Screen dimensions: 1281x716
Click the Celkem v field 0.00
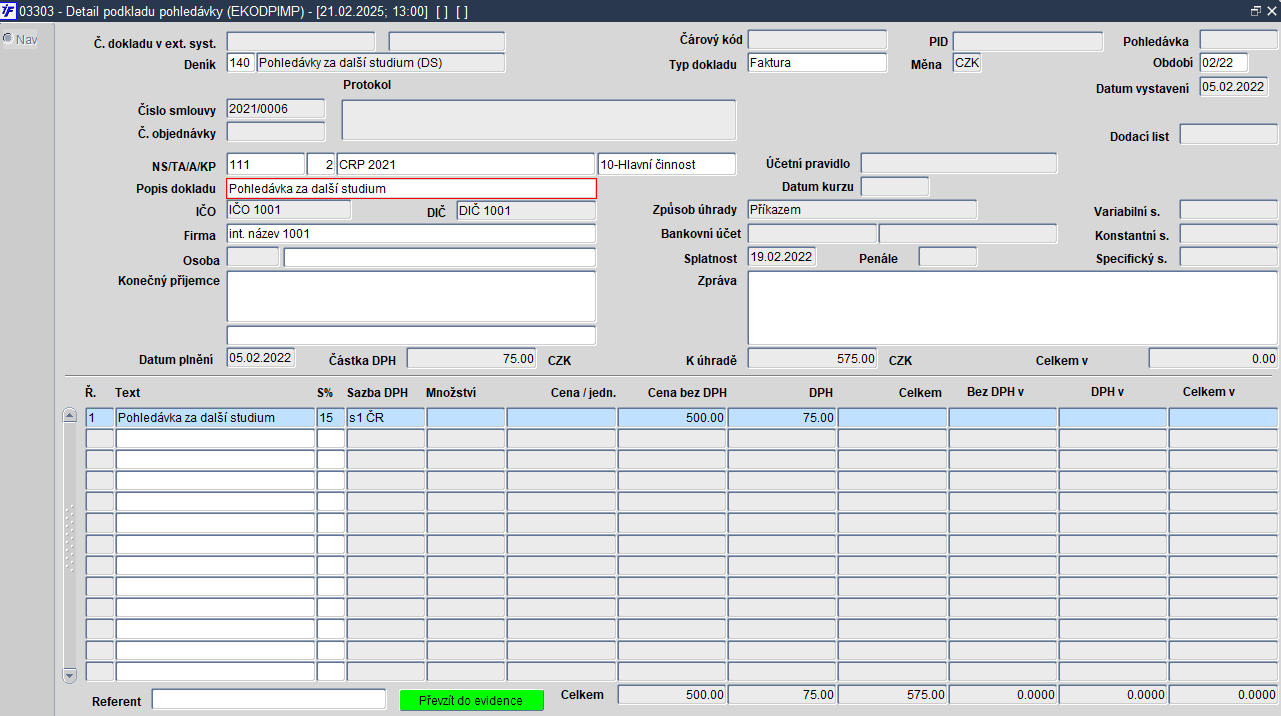tap(1213, 358)
